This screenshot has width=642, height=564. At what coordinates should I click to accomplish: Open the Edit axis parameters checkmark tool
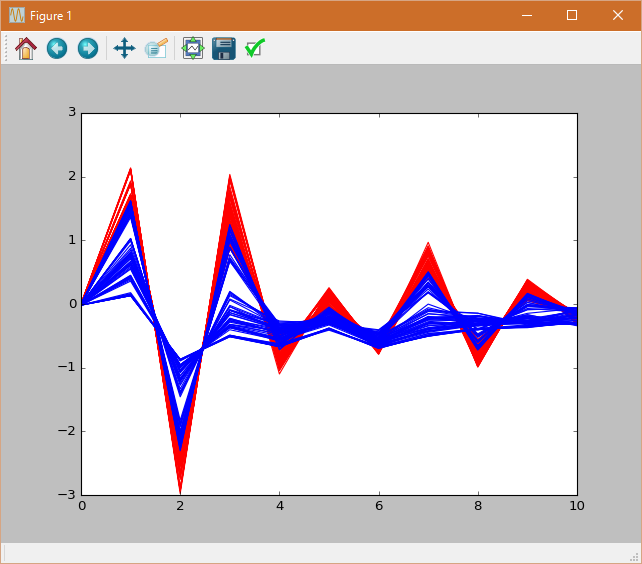coord(255,48)
